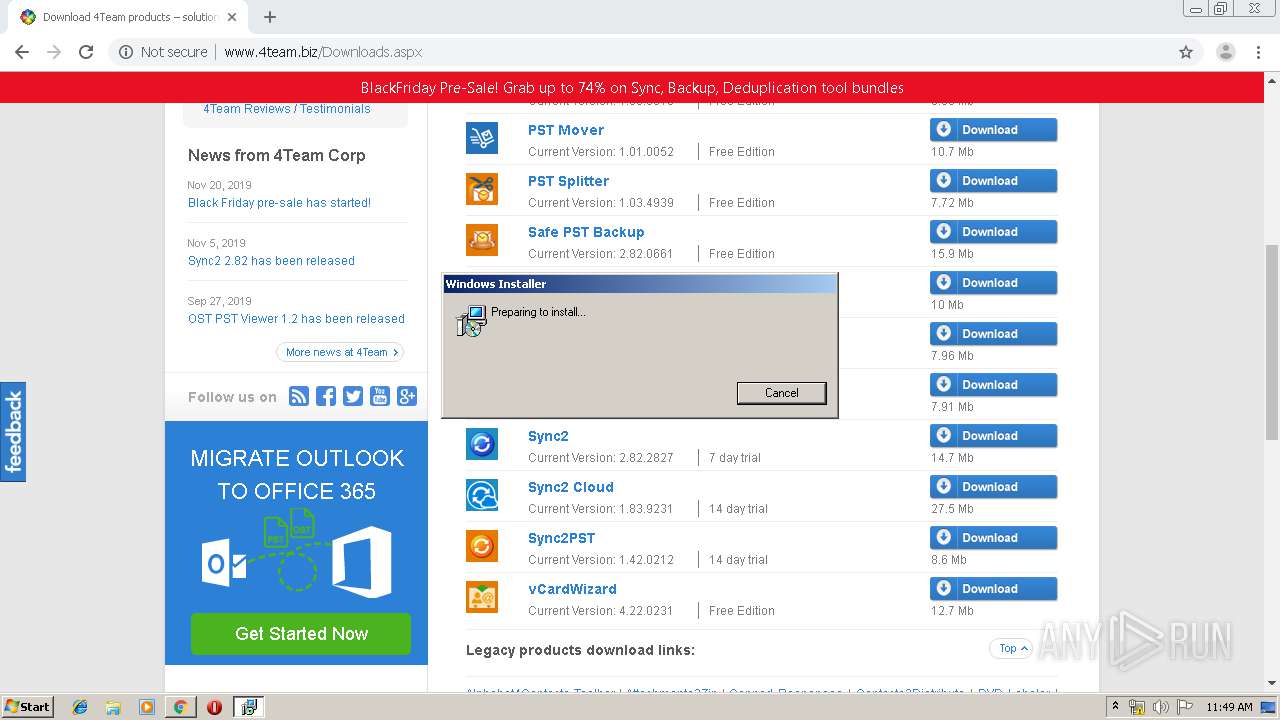Click the Sync2 product icon
This screenshot has height=720, width=1280.
(x=482, y=444)
